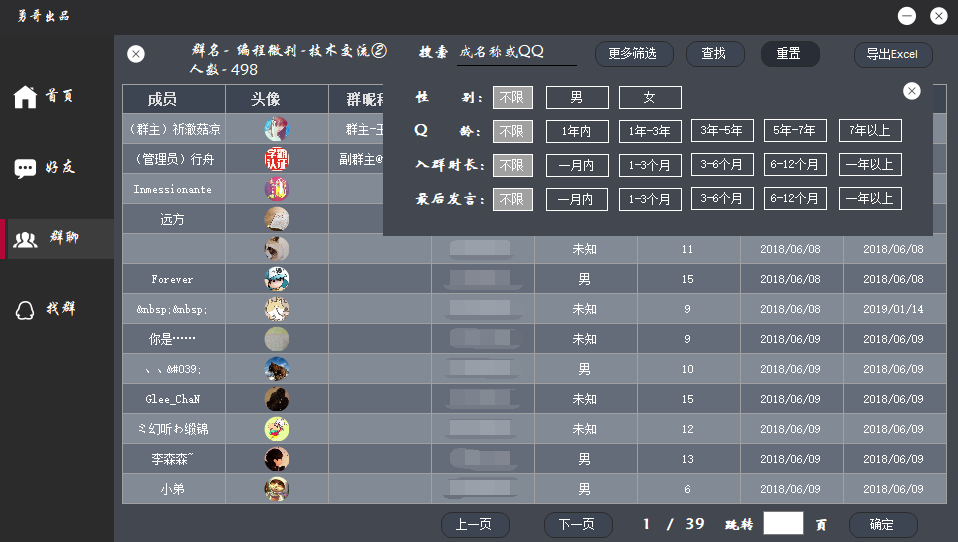This screenshot has width=958, height=542.
Task: Click the 成员 column header
Action: tap(174, 99)
